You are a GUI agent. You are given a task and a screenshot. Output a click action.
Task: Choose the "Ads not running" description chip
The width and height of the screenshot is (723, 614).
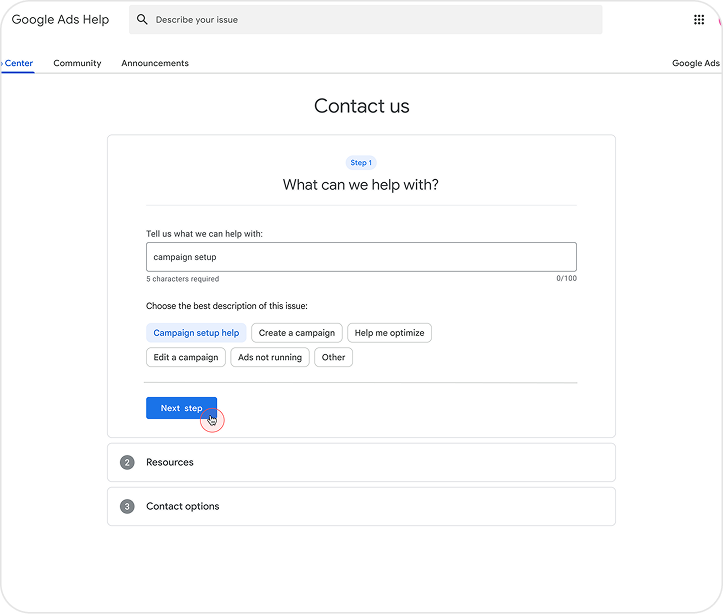[270, 358]
